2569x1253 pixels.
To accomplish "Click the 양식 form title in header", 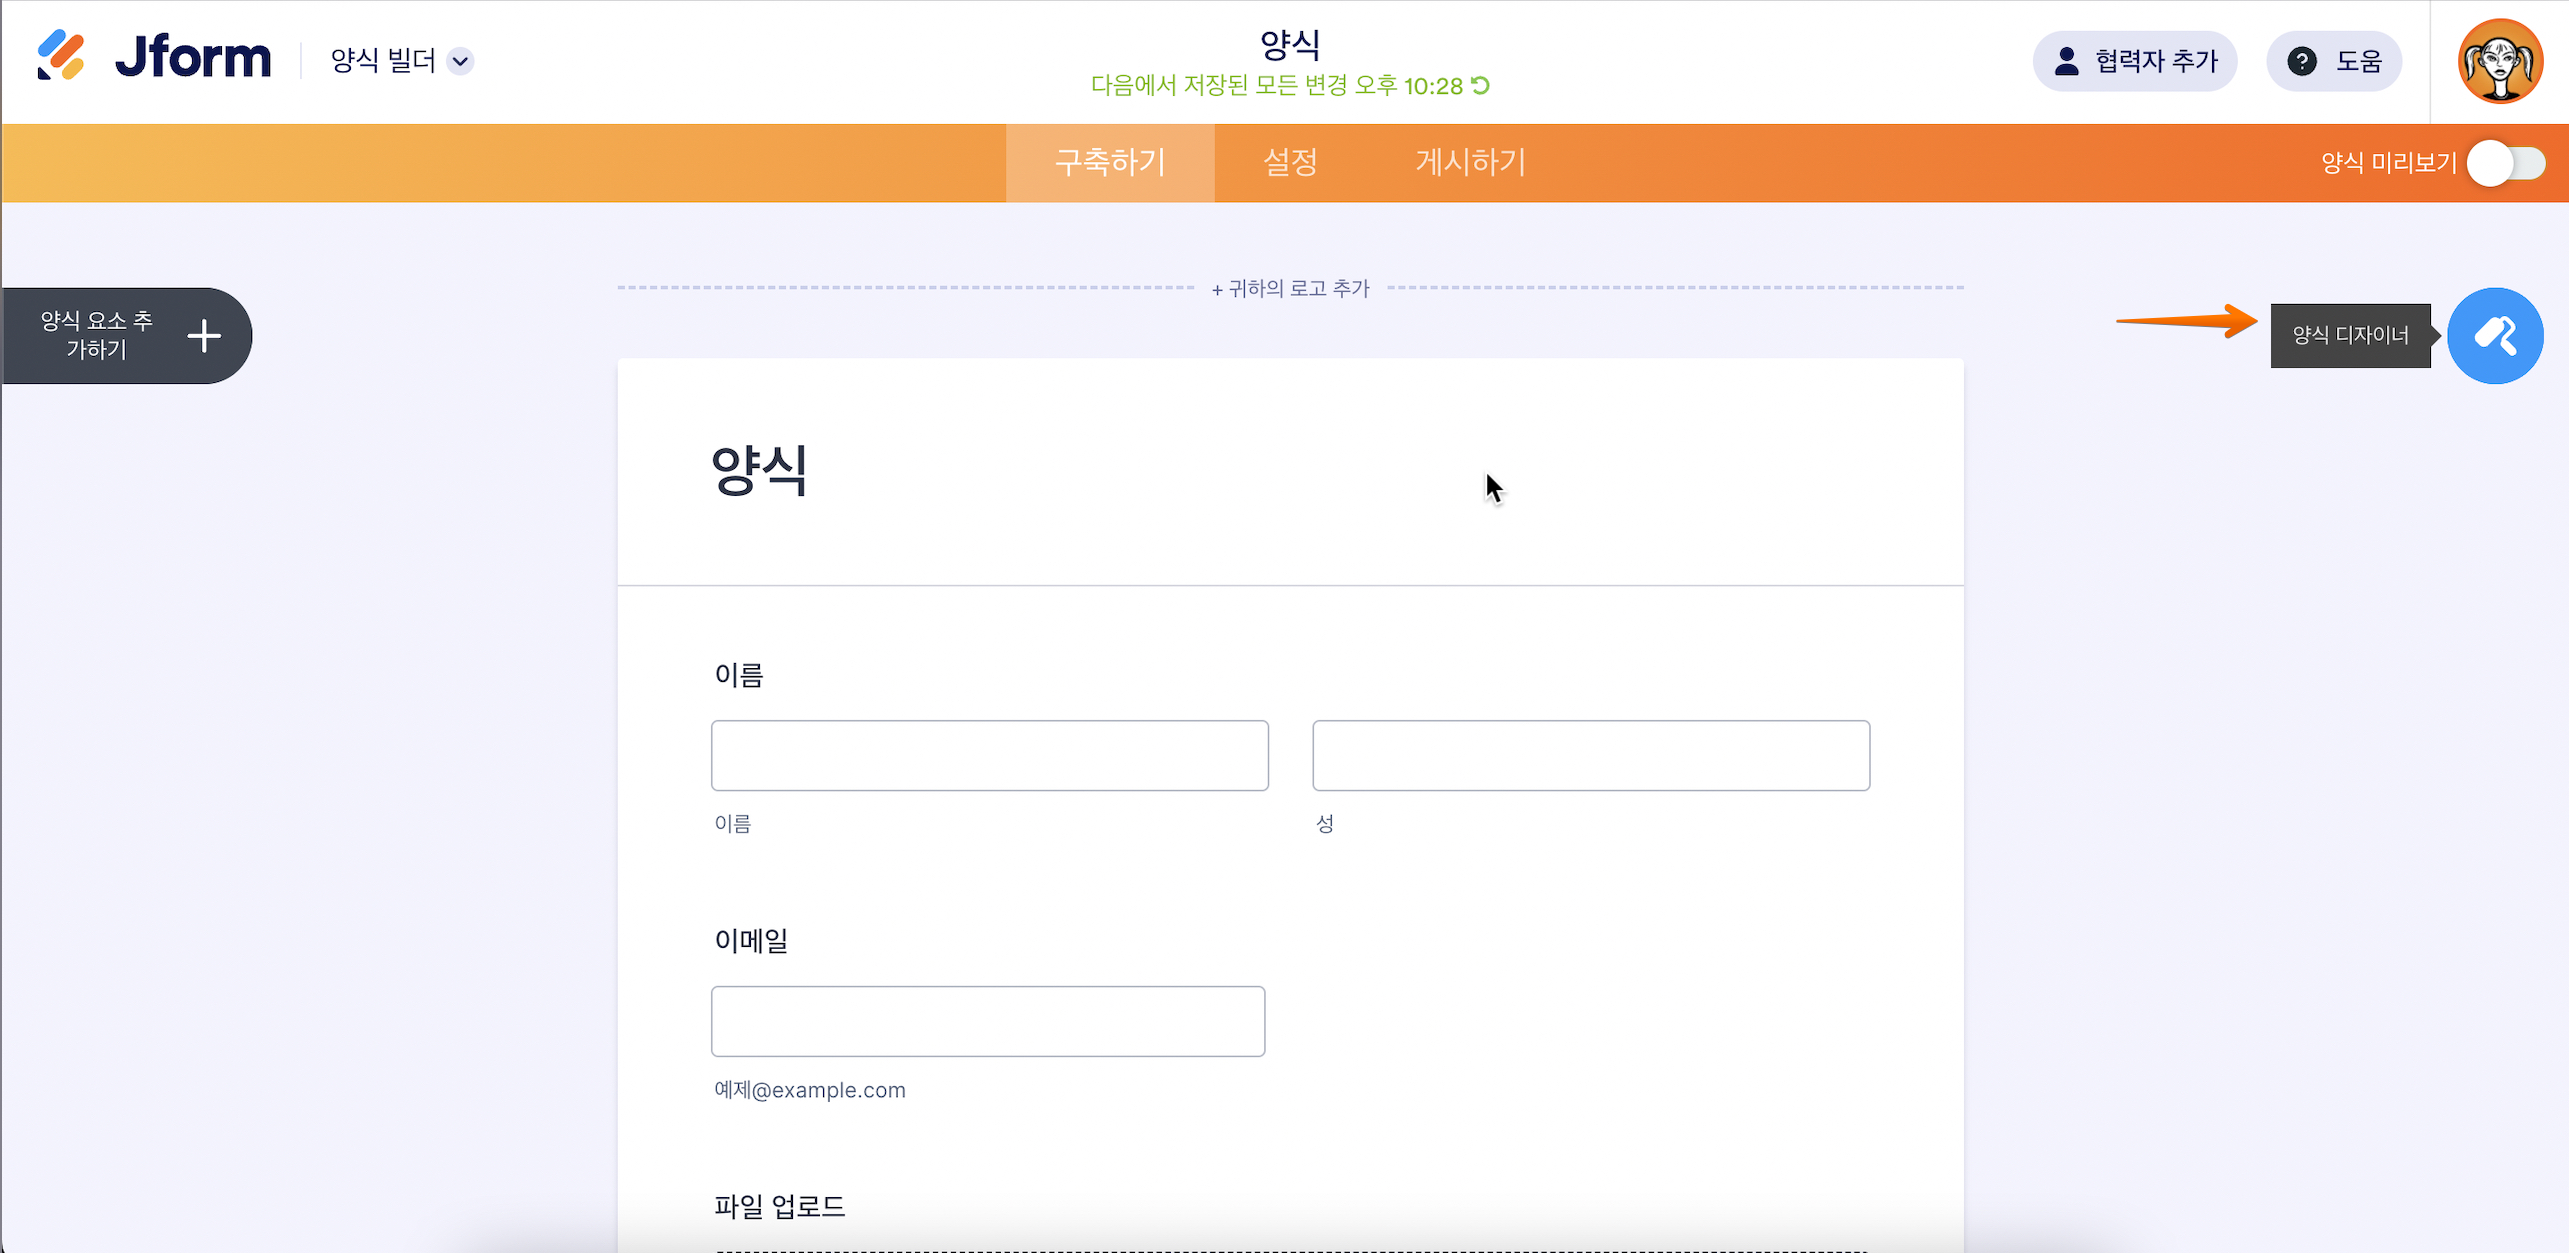I will (1290, 44).
